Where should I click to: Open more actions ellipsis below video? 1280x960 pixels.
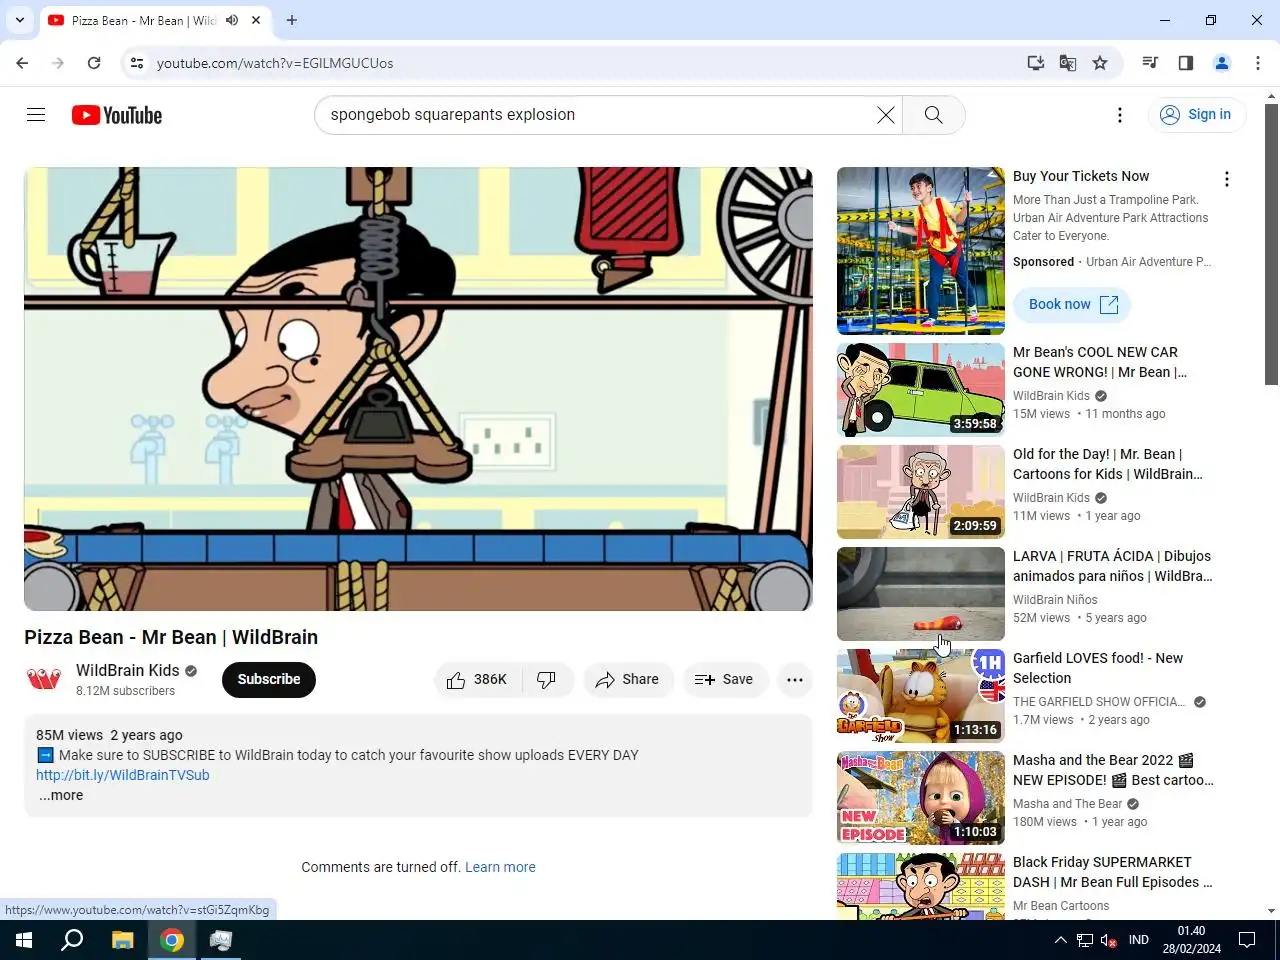click(x=795, y=680)
